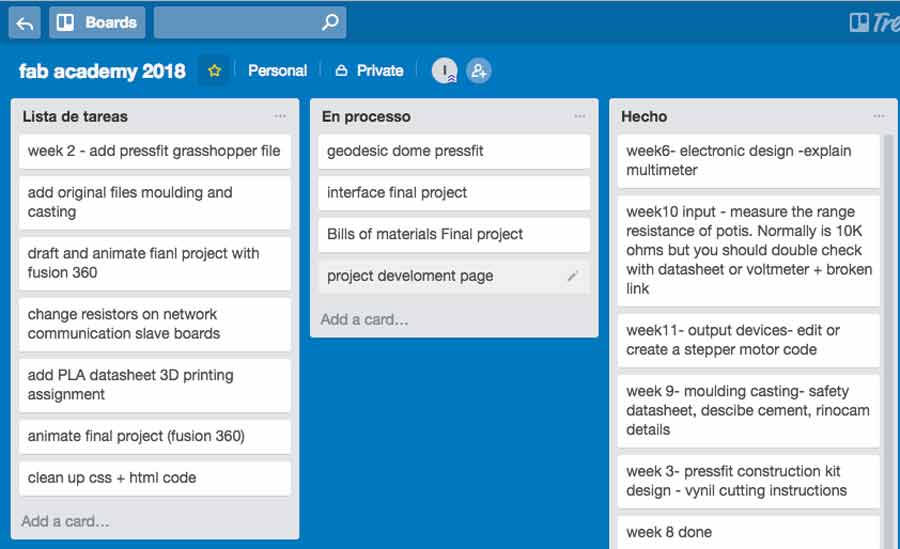Click the fab academy 2018 board title
This screenshot has height=549, width=900.
click(x=102, y=71)
